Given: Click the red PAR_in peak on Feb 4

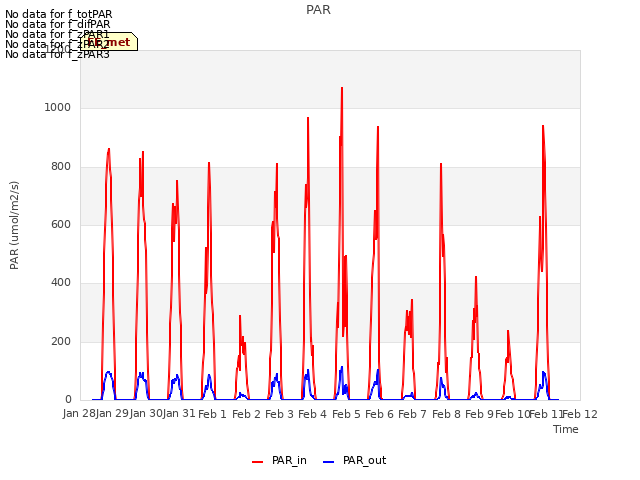Looking at the screenshot, I should coord(308,118).
